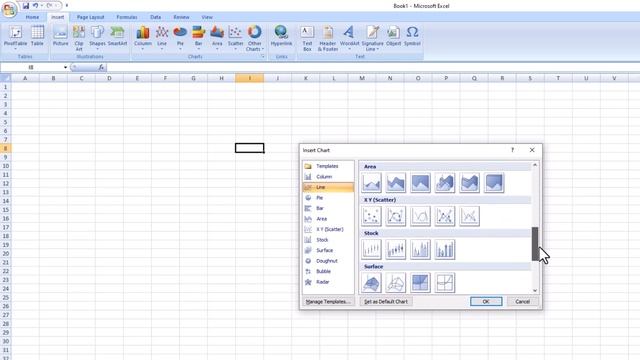Open the Shapes gallery
This screenshot has width=640, height=360.
click(97, 38)
